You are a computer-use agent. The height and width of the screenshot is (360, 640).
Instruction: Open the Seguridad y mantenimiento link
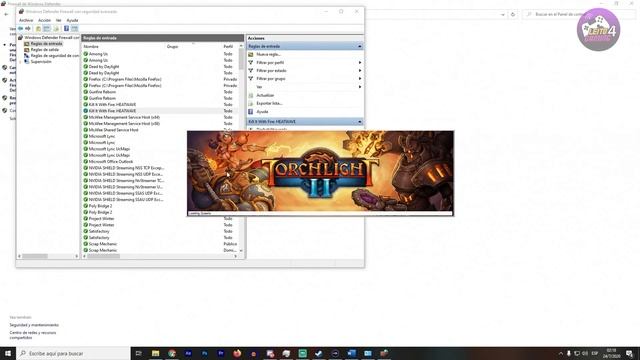(x=34, y=325)
